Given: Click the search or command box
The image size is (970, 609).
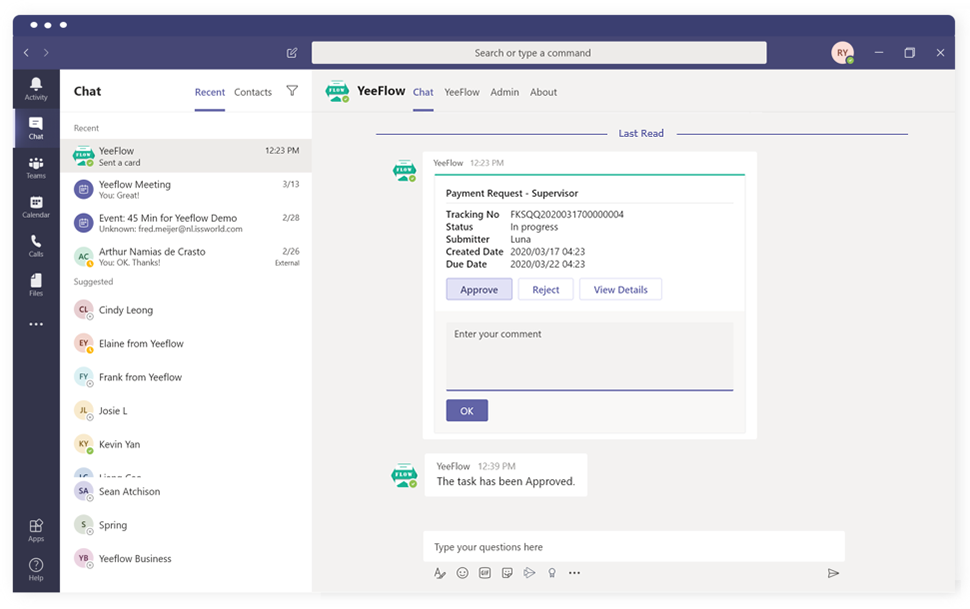Looking at the screenshot, I should tap(539, 53).
